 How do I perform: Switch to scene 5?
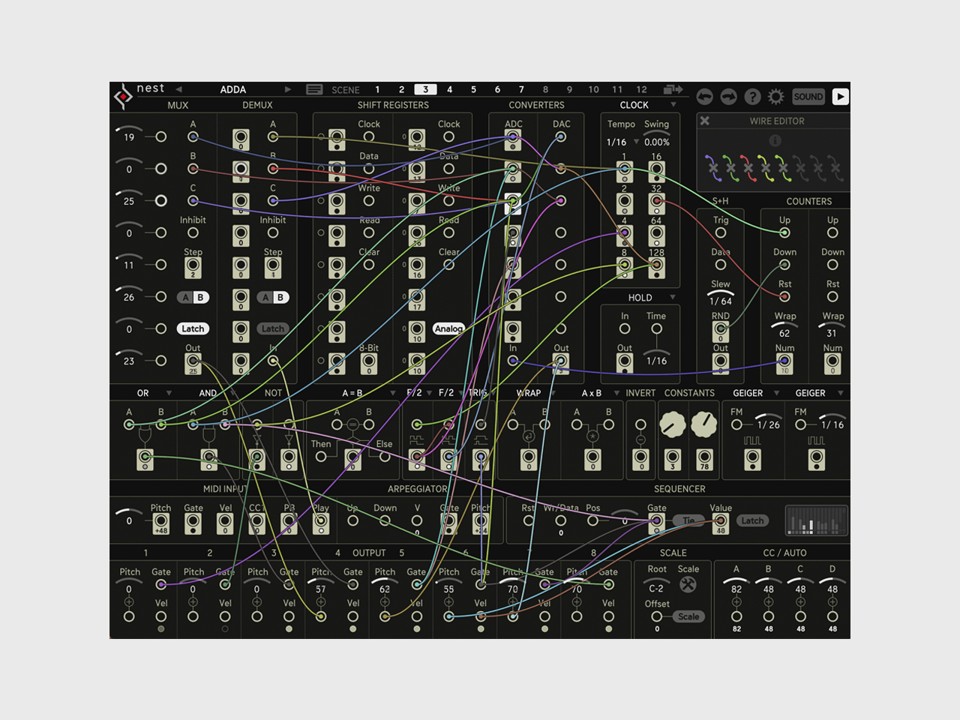[473, 89]
